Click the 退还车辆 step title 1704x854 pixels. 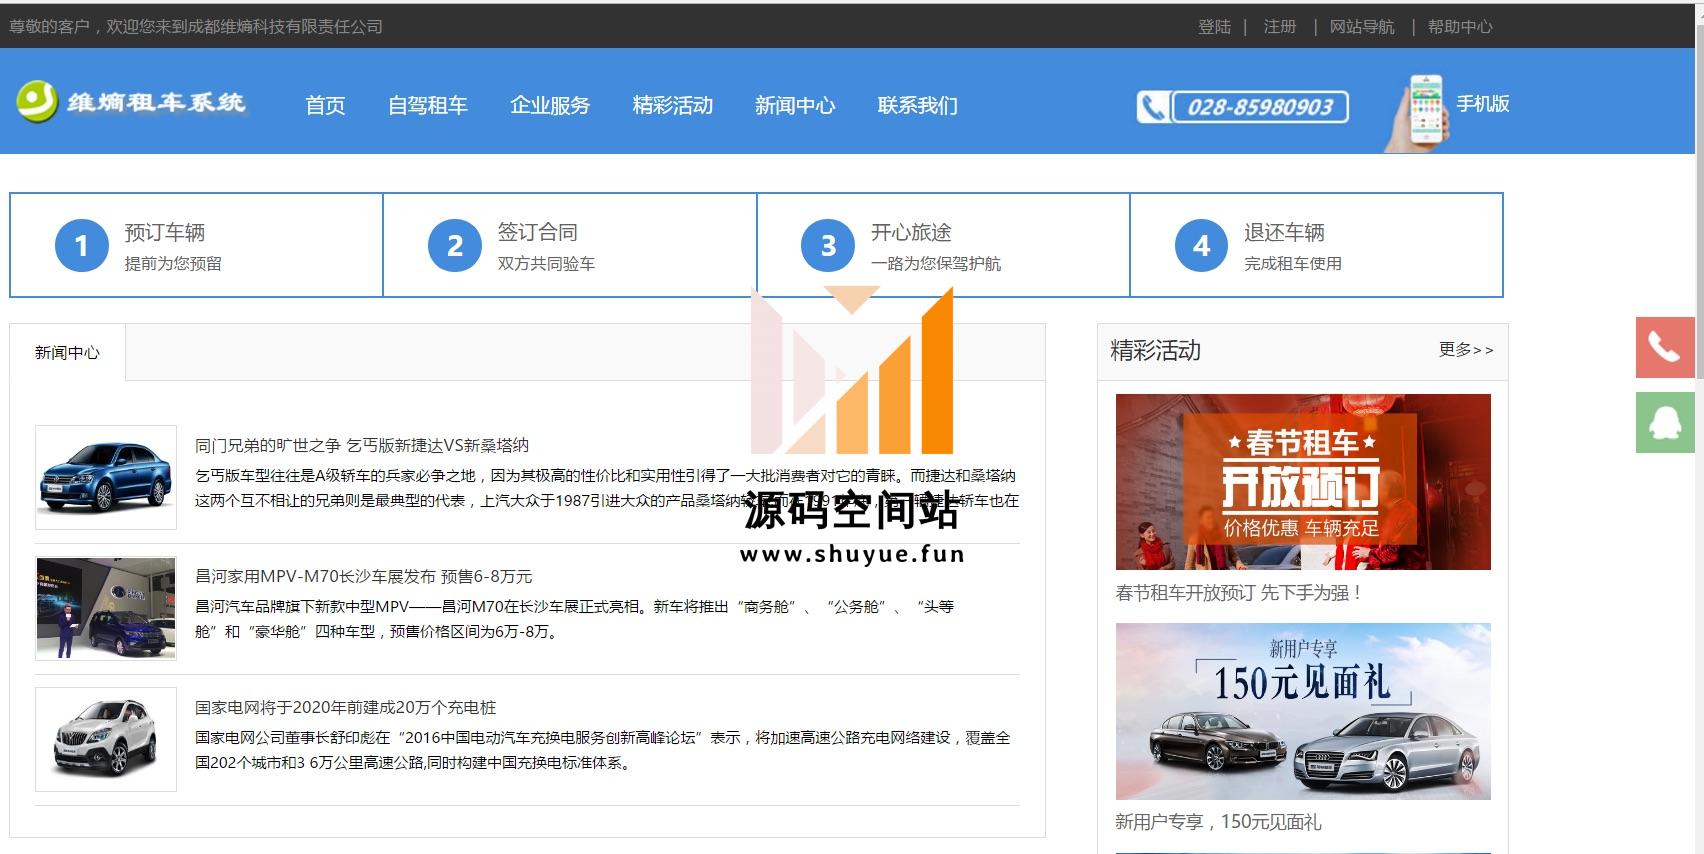(1284, 232)
